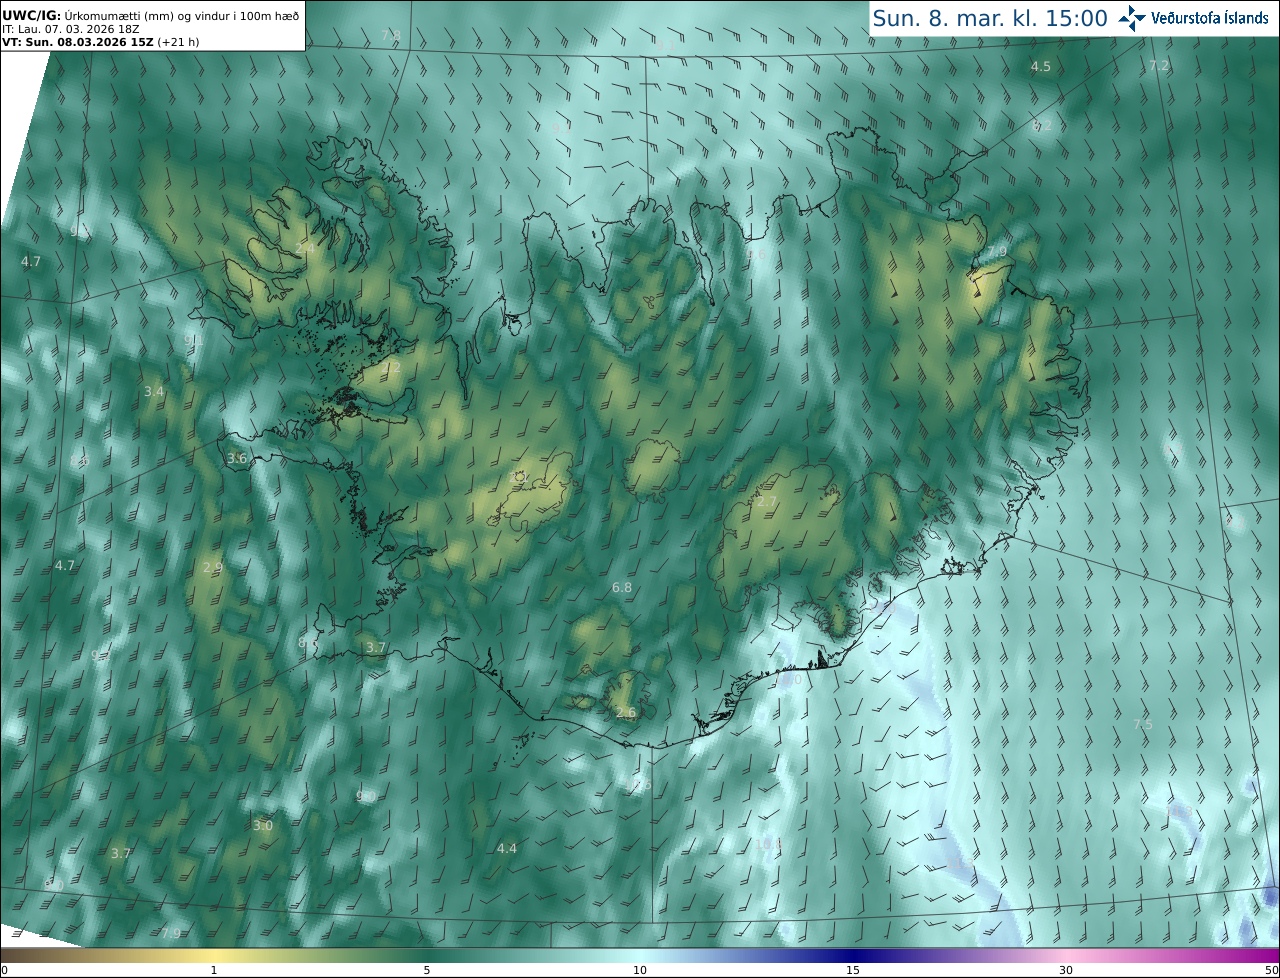The width and height of the screenshot is (1280, 978).
Task: Click the 2.6 value label near south coast
Action: [626, 712]
